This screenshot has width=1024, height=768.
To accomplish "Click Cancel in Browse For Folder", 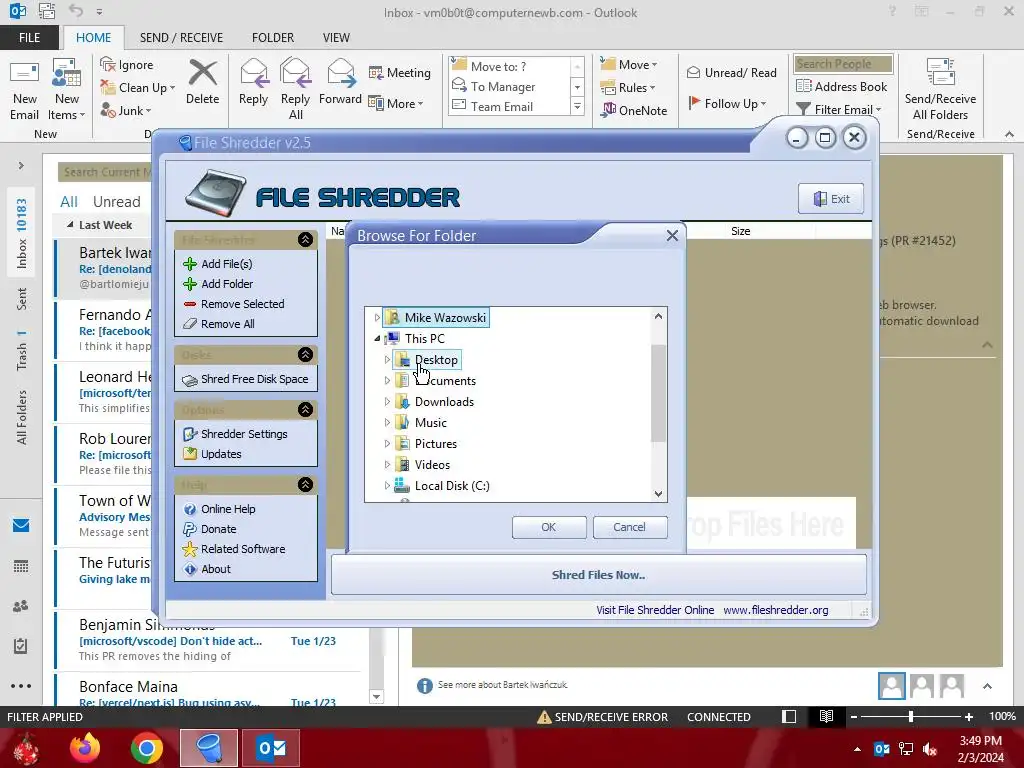I will point(630,527).
